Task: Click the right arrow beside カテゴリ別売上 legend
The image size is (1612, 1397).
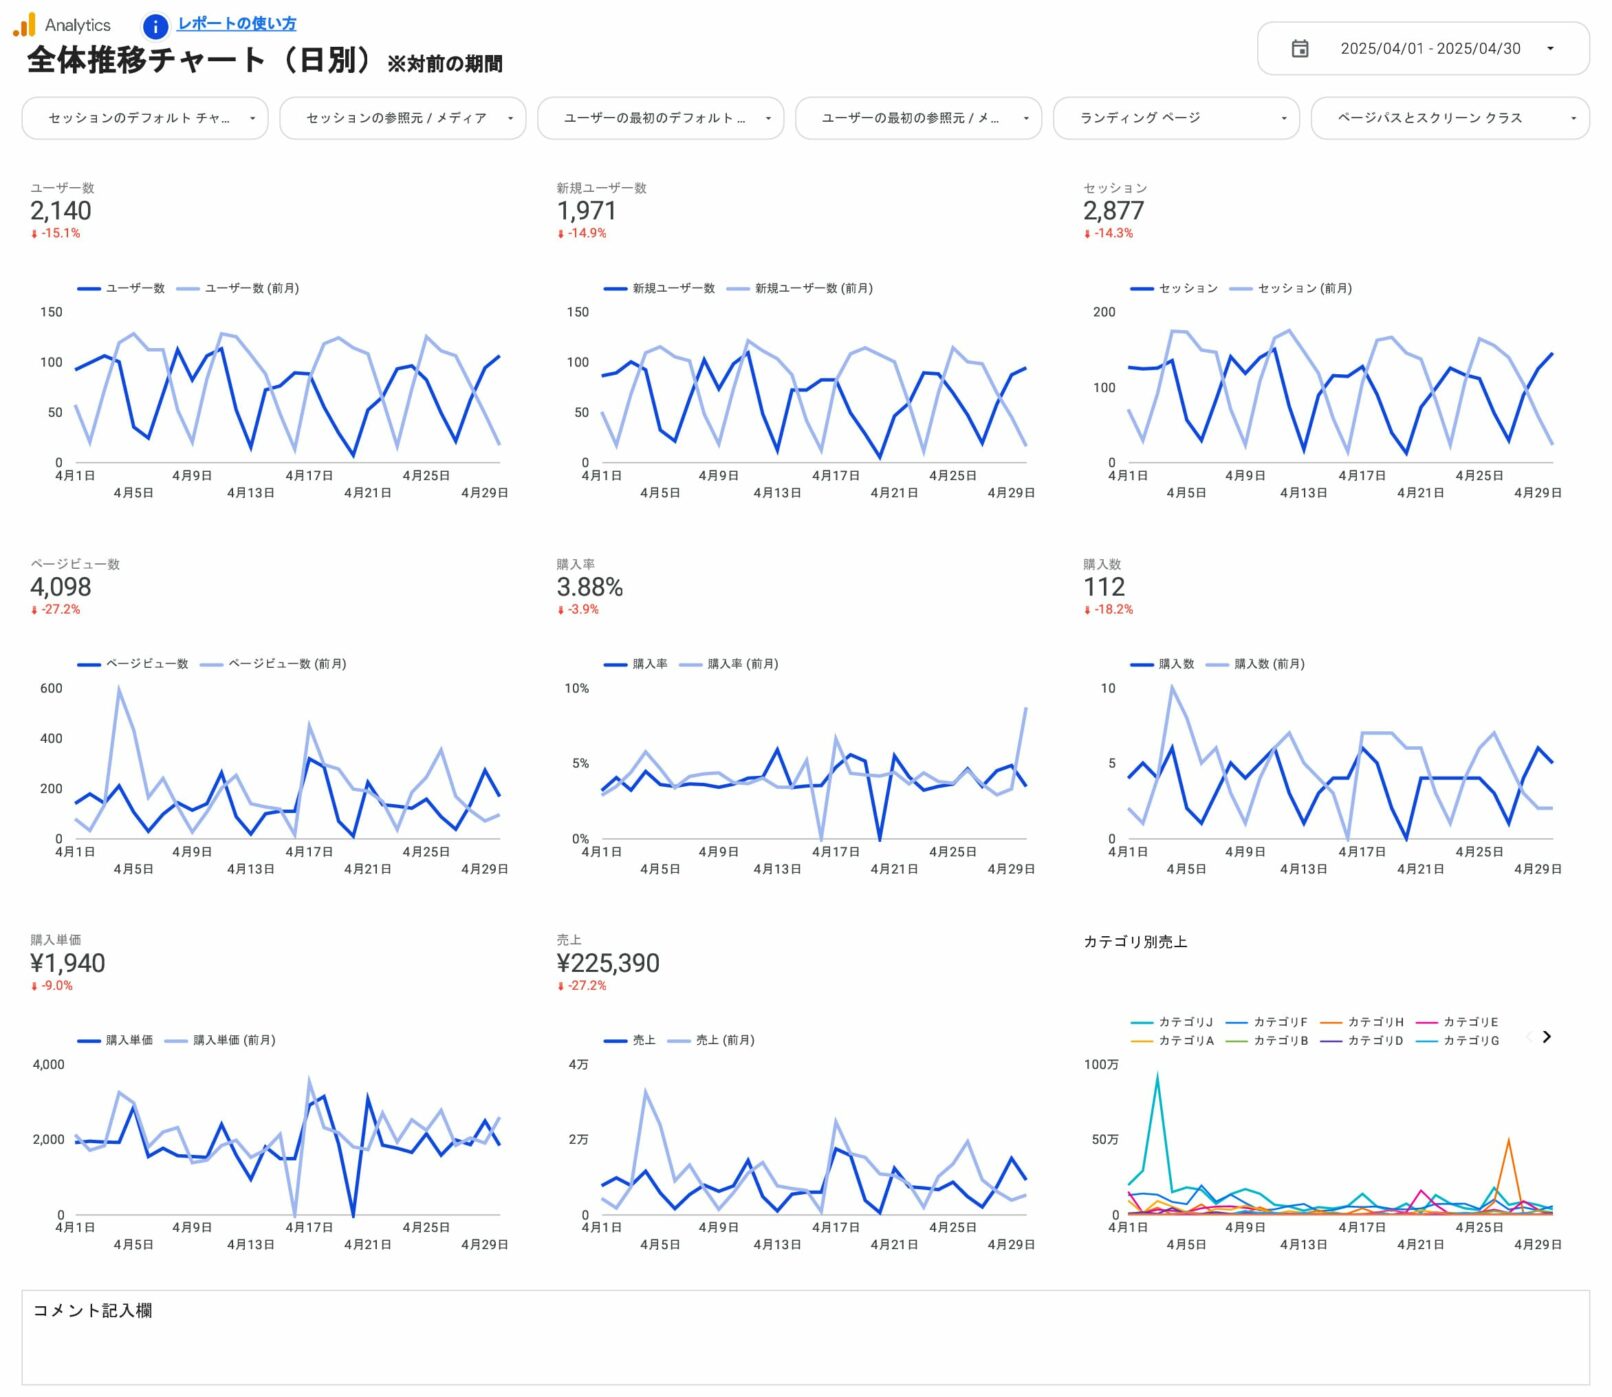Action: (x=1544, y=1038)
